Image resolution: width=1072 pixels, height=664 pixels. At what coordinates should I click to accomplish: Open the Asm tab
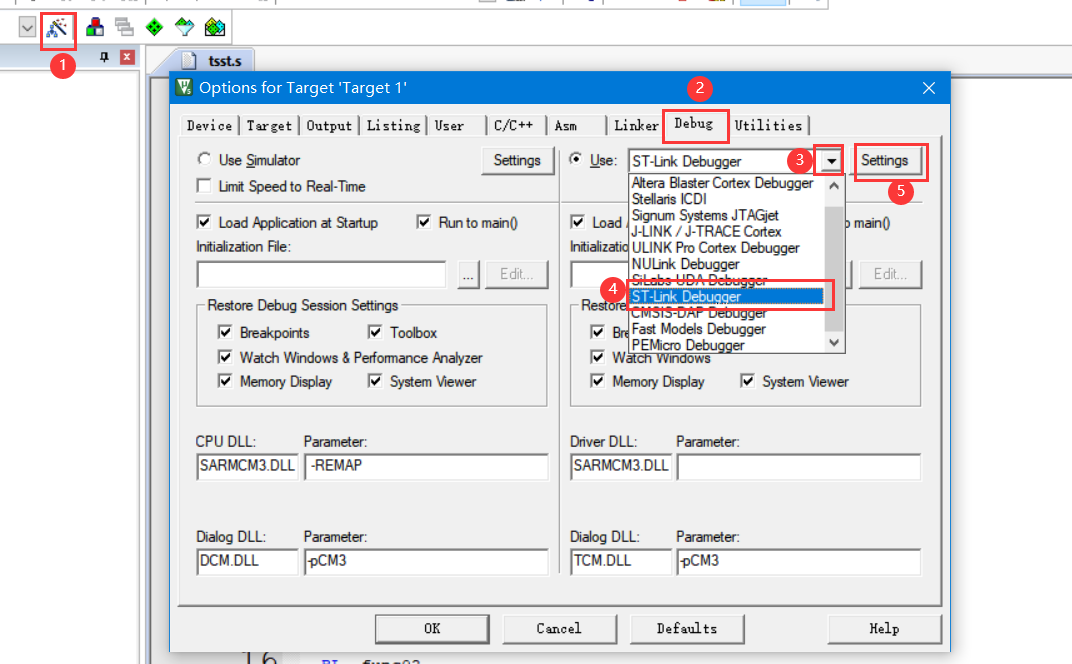point(565,126)
